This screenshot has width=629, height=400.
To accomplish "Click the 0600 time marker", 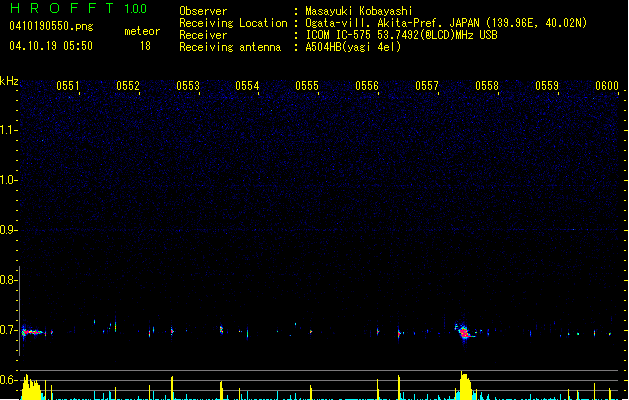I will [607, 86].
